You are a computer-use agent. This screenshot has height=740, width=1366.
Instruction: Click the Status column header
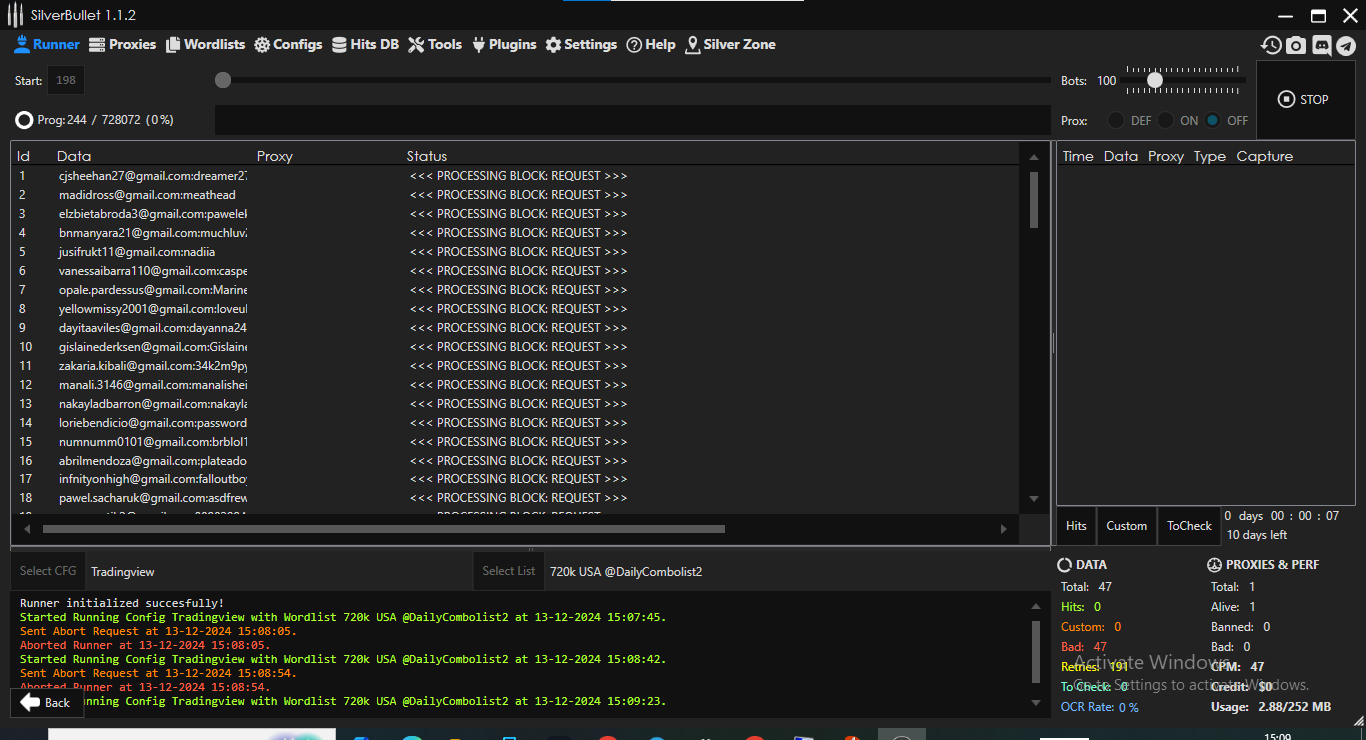(x=427, y=156)
